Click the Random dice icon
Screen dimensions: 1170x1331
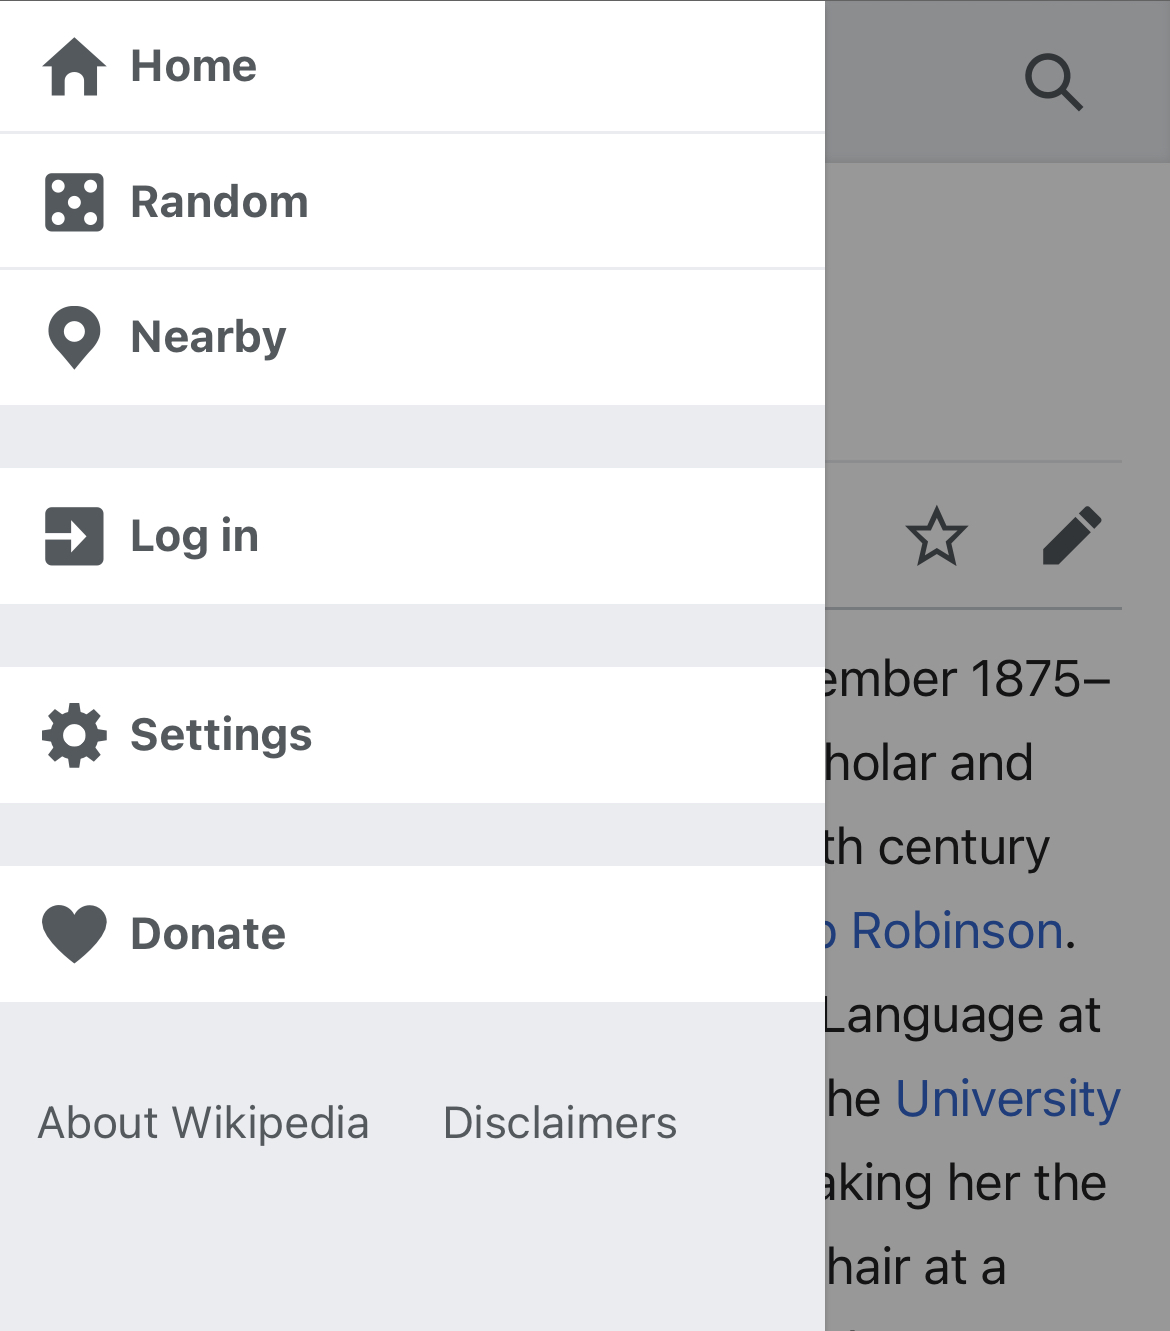pyautogui.click(x=74, y=202)
